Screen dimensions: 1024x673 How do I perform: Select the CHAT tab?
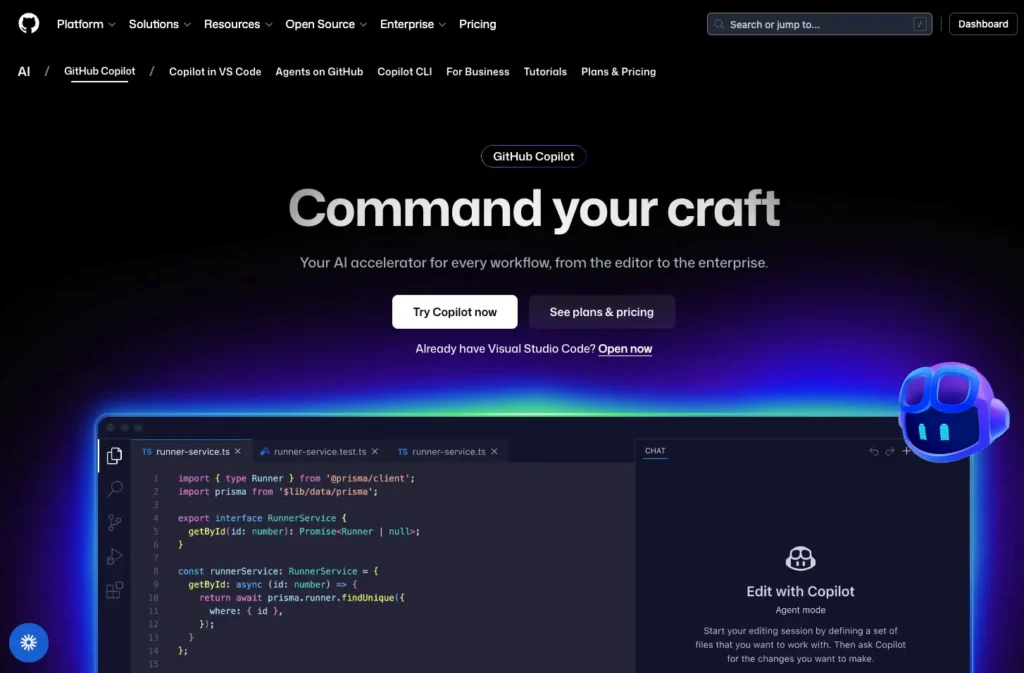point(654,451)
